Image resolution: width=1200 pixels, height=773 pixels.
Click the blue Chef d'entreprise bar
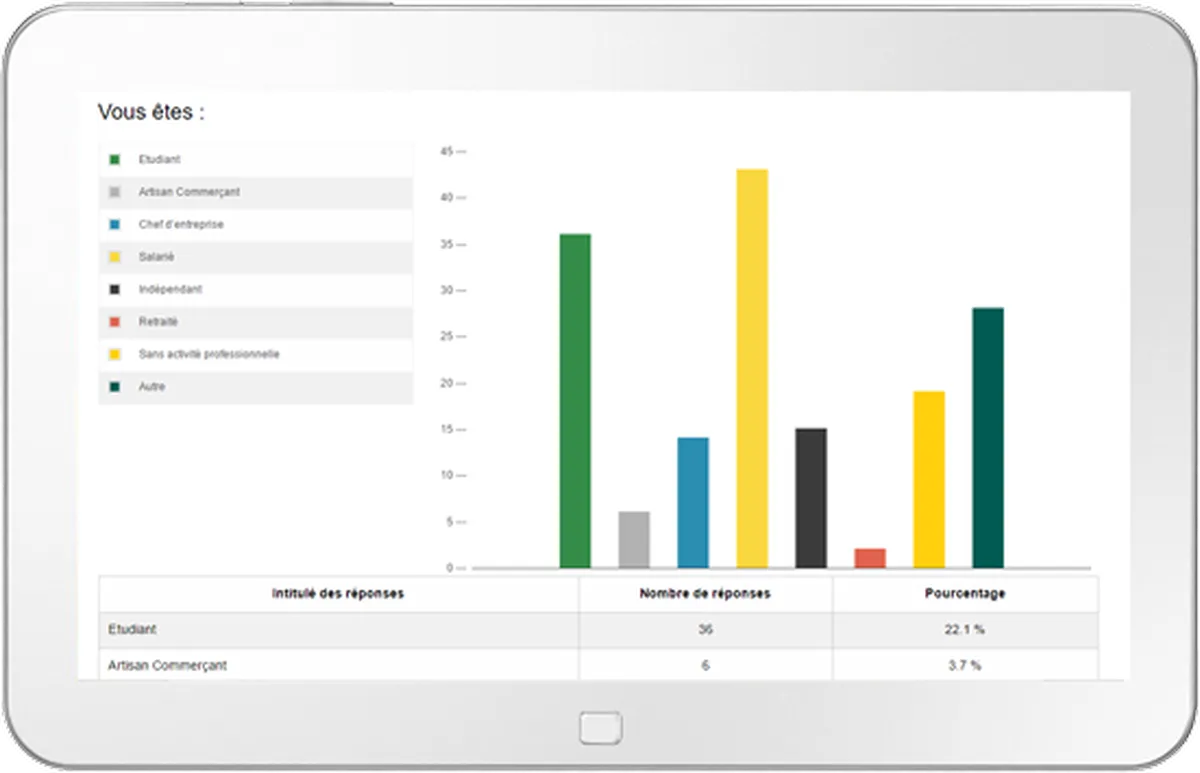coord(693,503)
